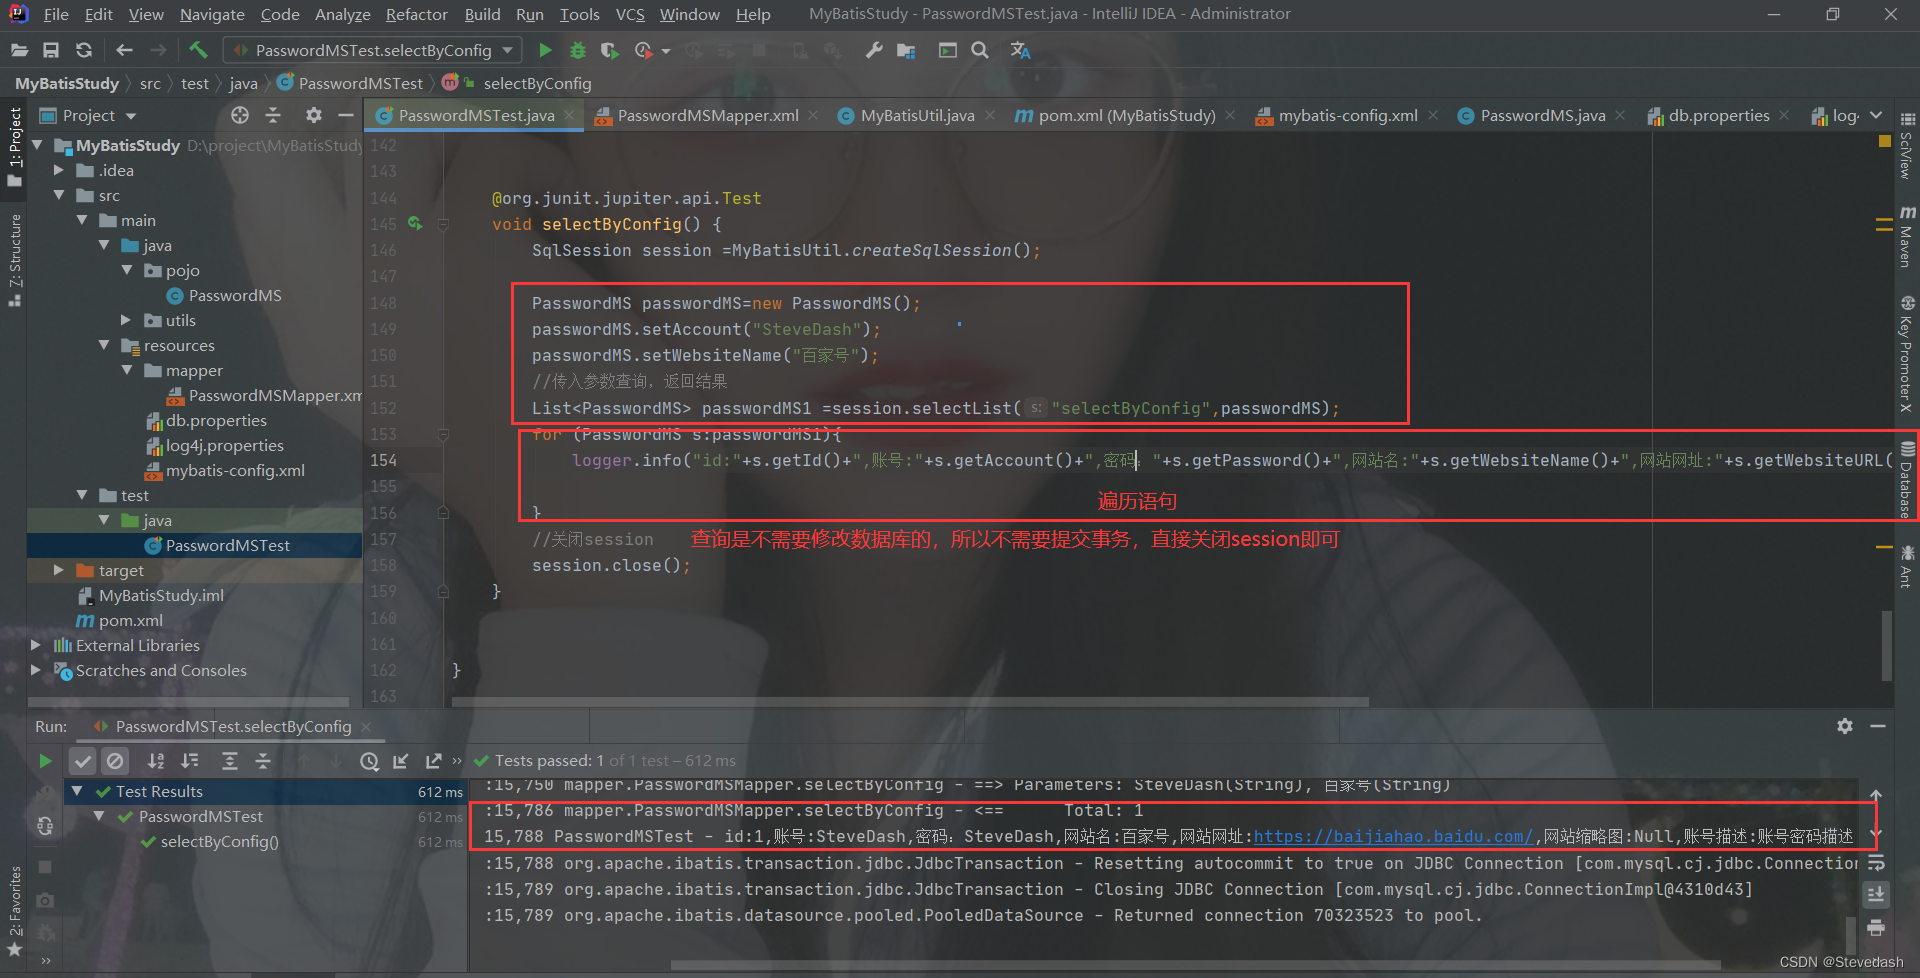Toggle the Maven tool window

1908,237
